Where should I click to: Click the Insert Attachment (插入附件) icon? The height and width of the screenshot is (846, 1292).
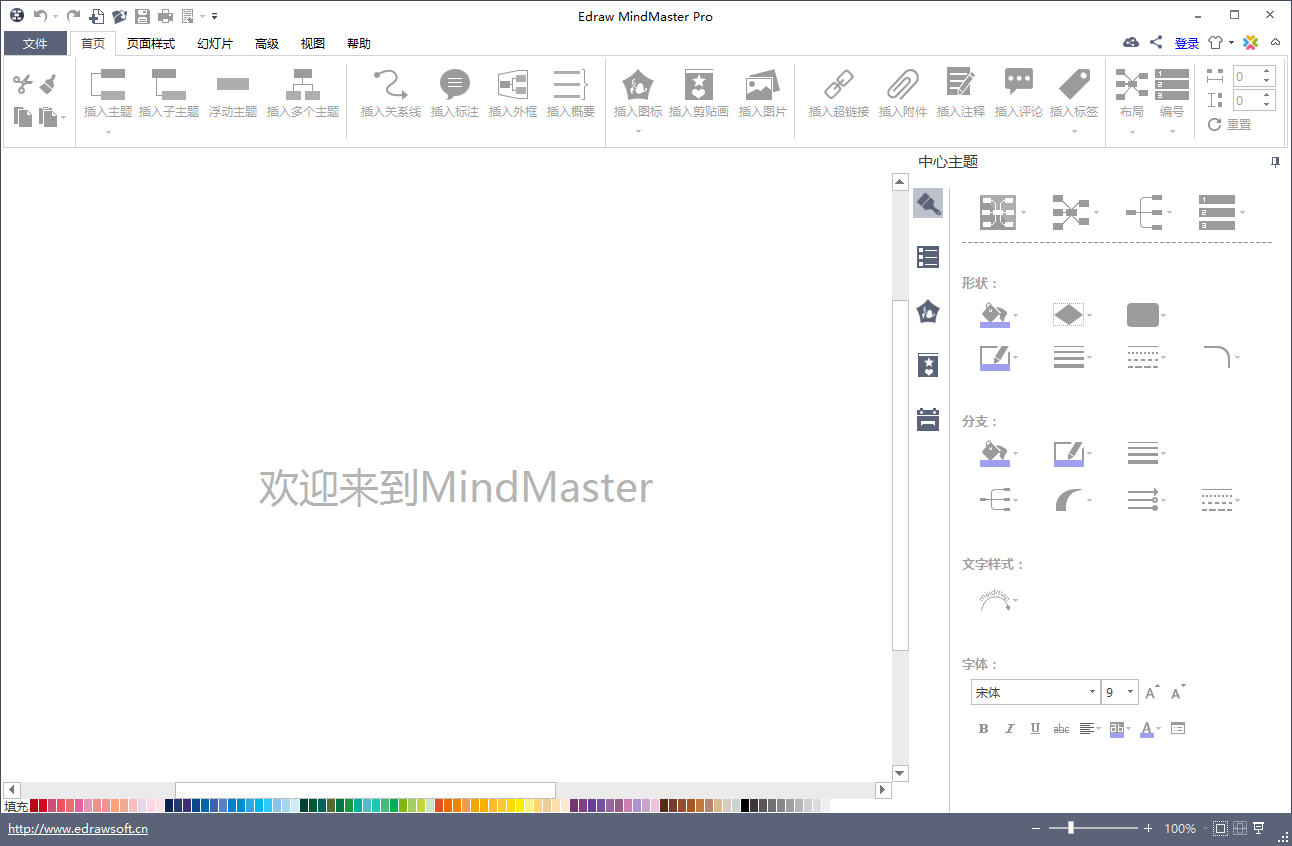903,85
